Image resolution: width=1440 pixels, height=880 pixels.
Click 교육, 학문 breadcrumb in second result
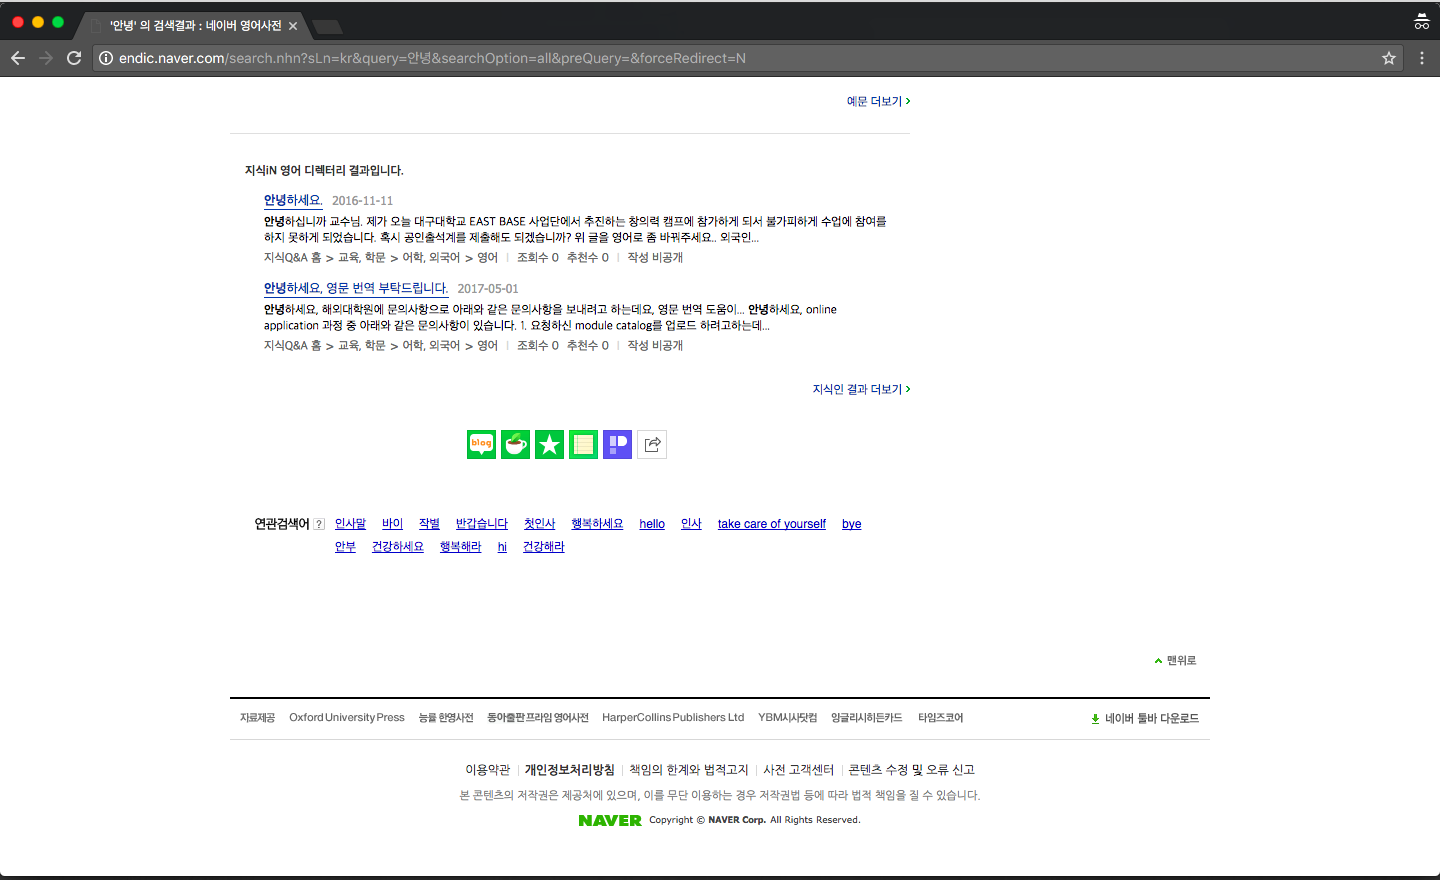362,346
